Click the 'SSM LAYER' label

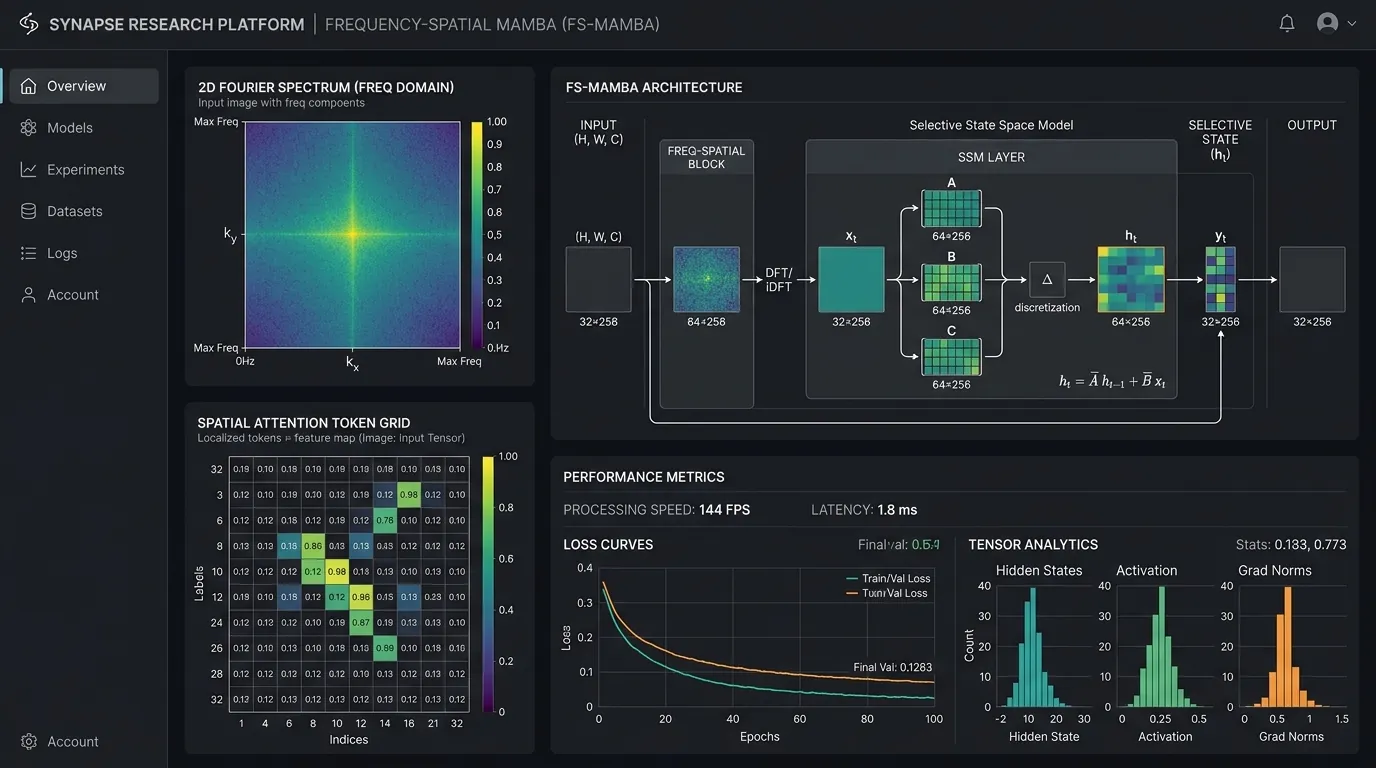[991, 157]
